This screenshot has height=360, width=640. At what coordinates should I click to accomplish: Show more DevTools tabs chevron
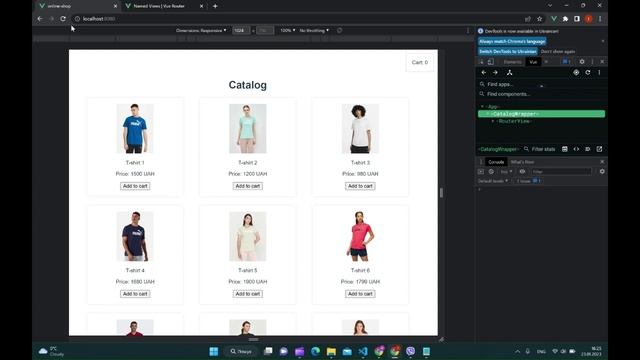tap(546, 62)
